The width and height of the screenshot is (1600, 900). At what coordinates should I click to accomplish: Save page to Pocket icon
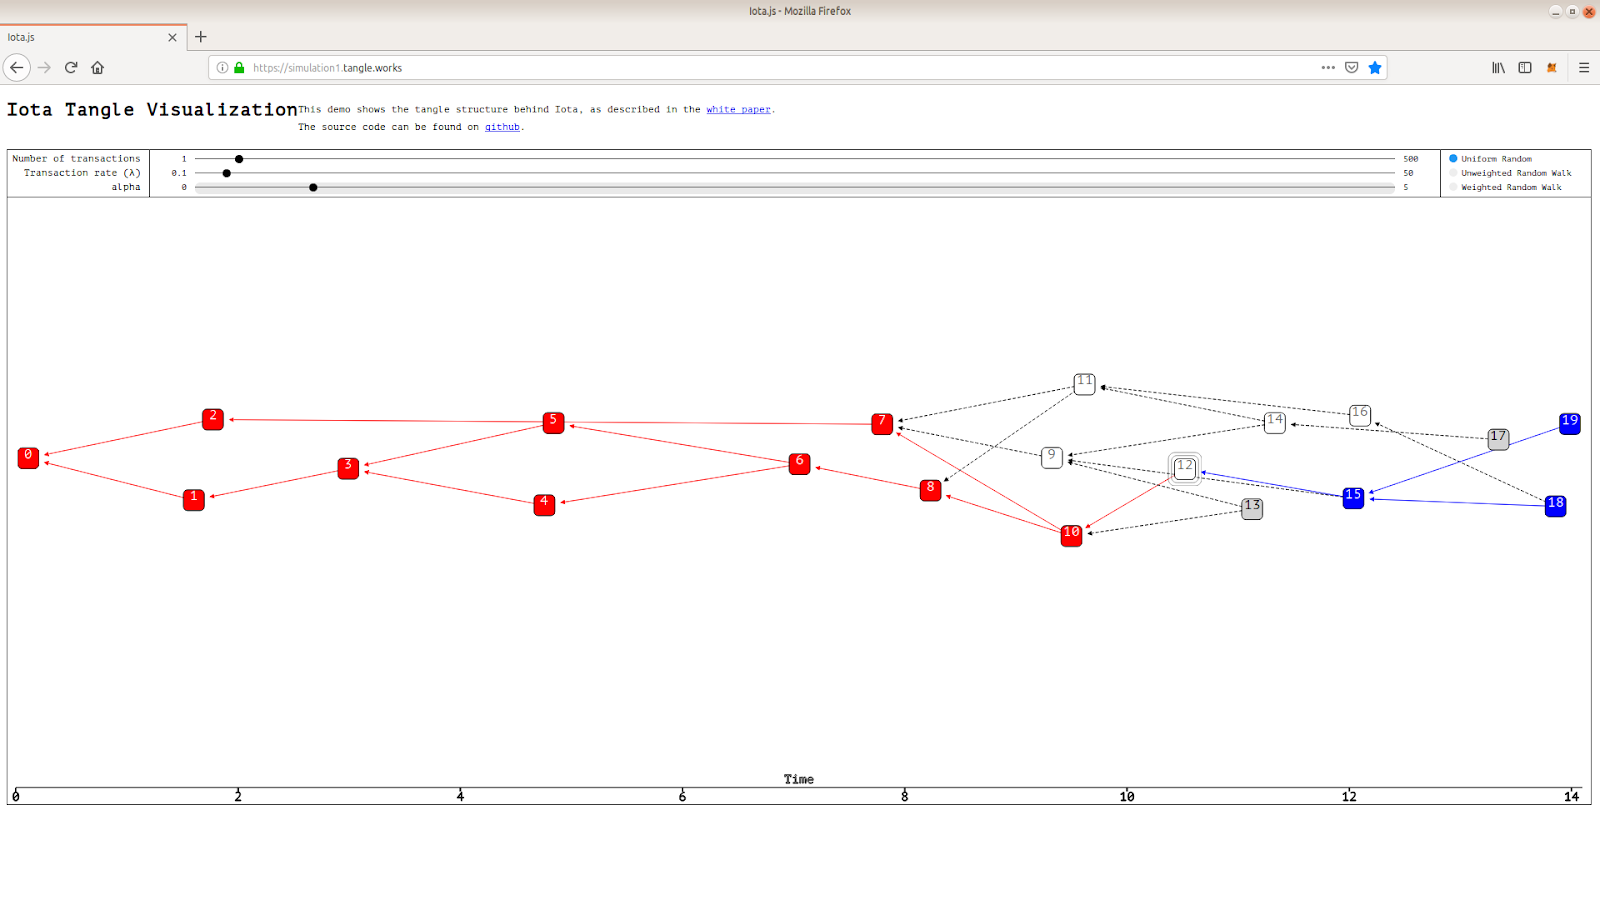click(1351, 68)
